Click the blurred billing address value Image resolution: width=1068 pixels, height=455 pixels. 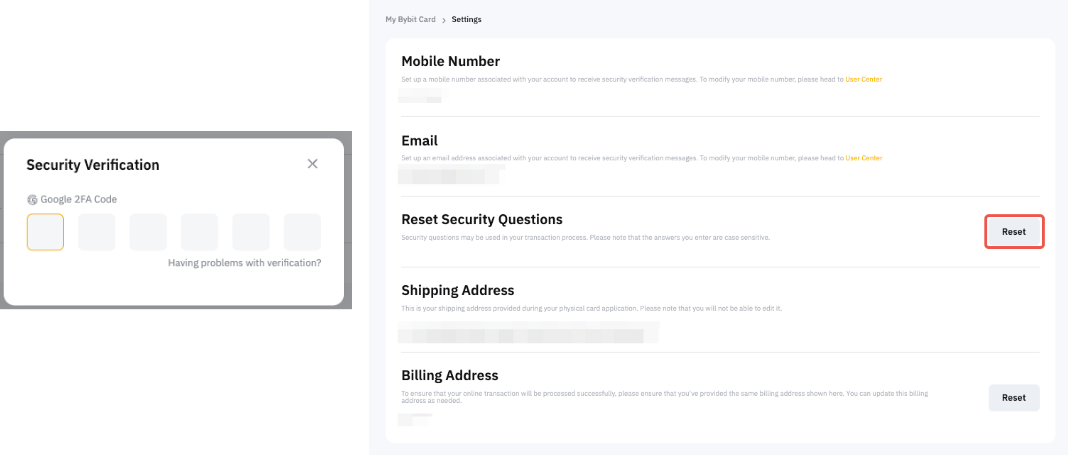[x=414, y=419]
